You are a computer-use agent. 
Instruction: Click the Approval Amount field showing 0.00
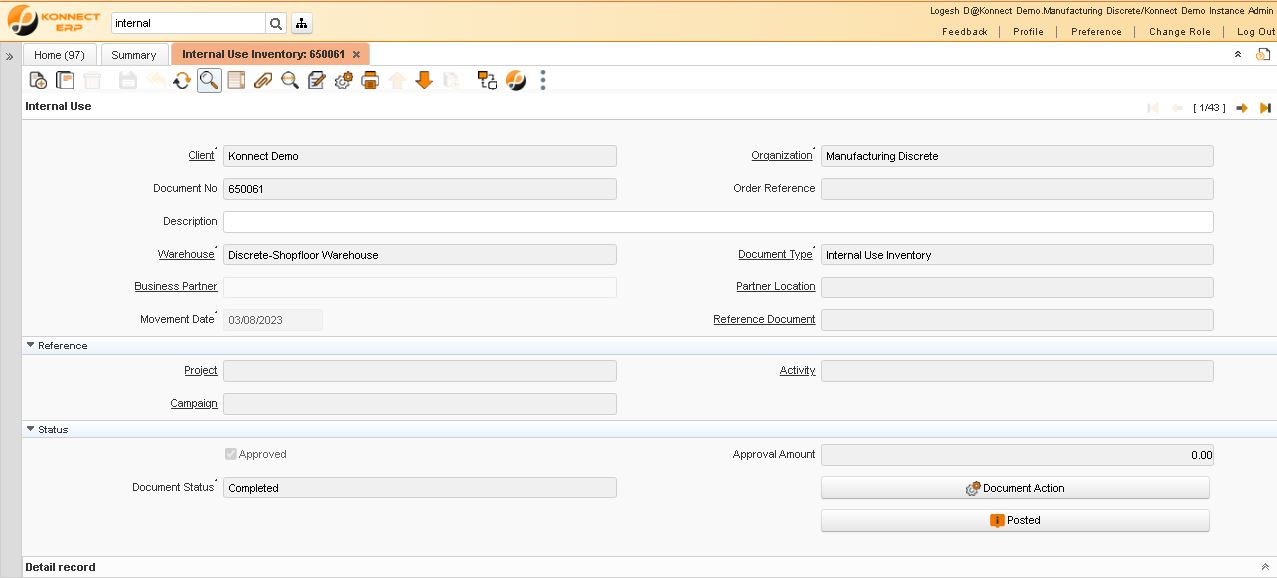(1017, 455)
